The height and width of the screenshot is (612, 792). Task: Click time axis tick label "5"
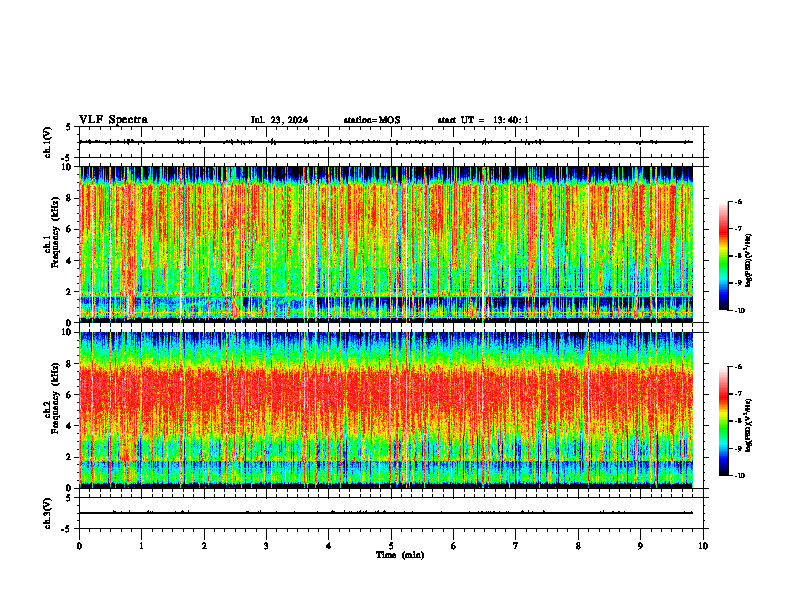[x=391, y=546]
